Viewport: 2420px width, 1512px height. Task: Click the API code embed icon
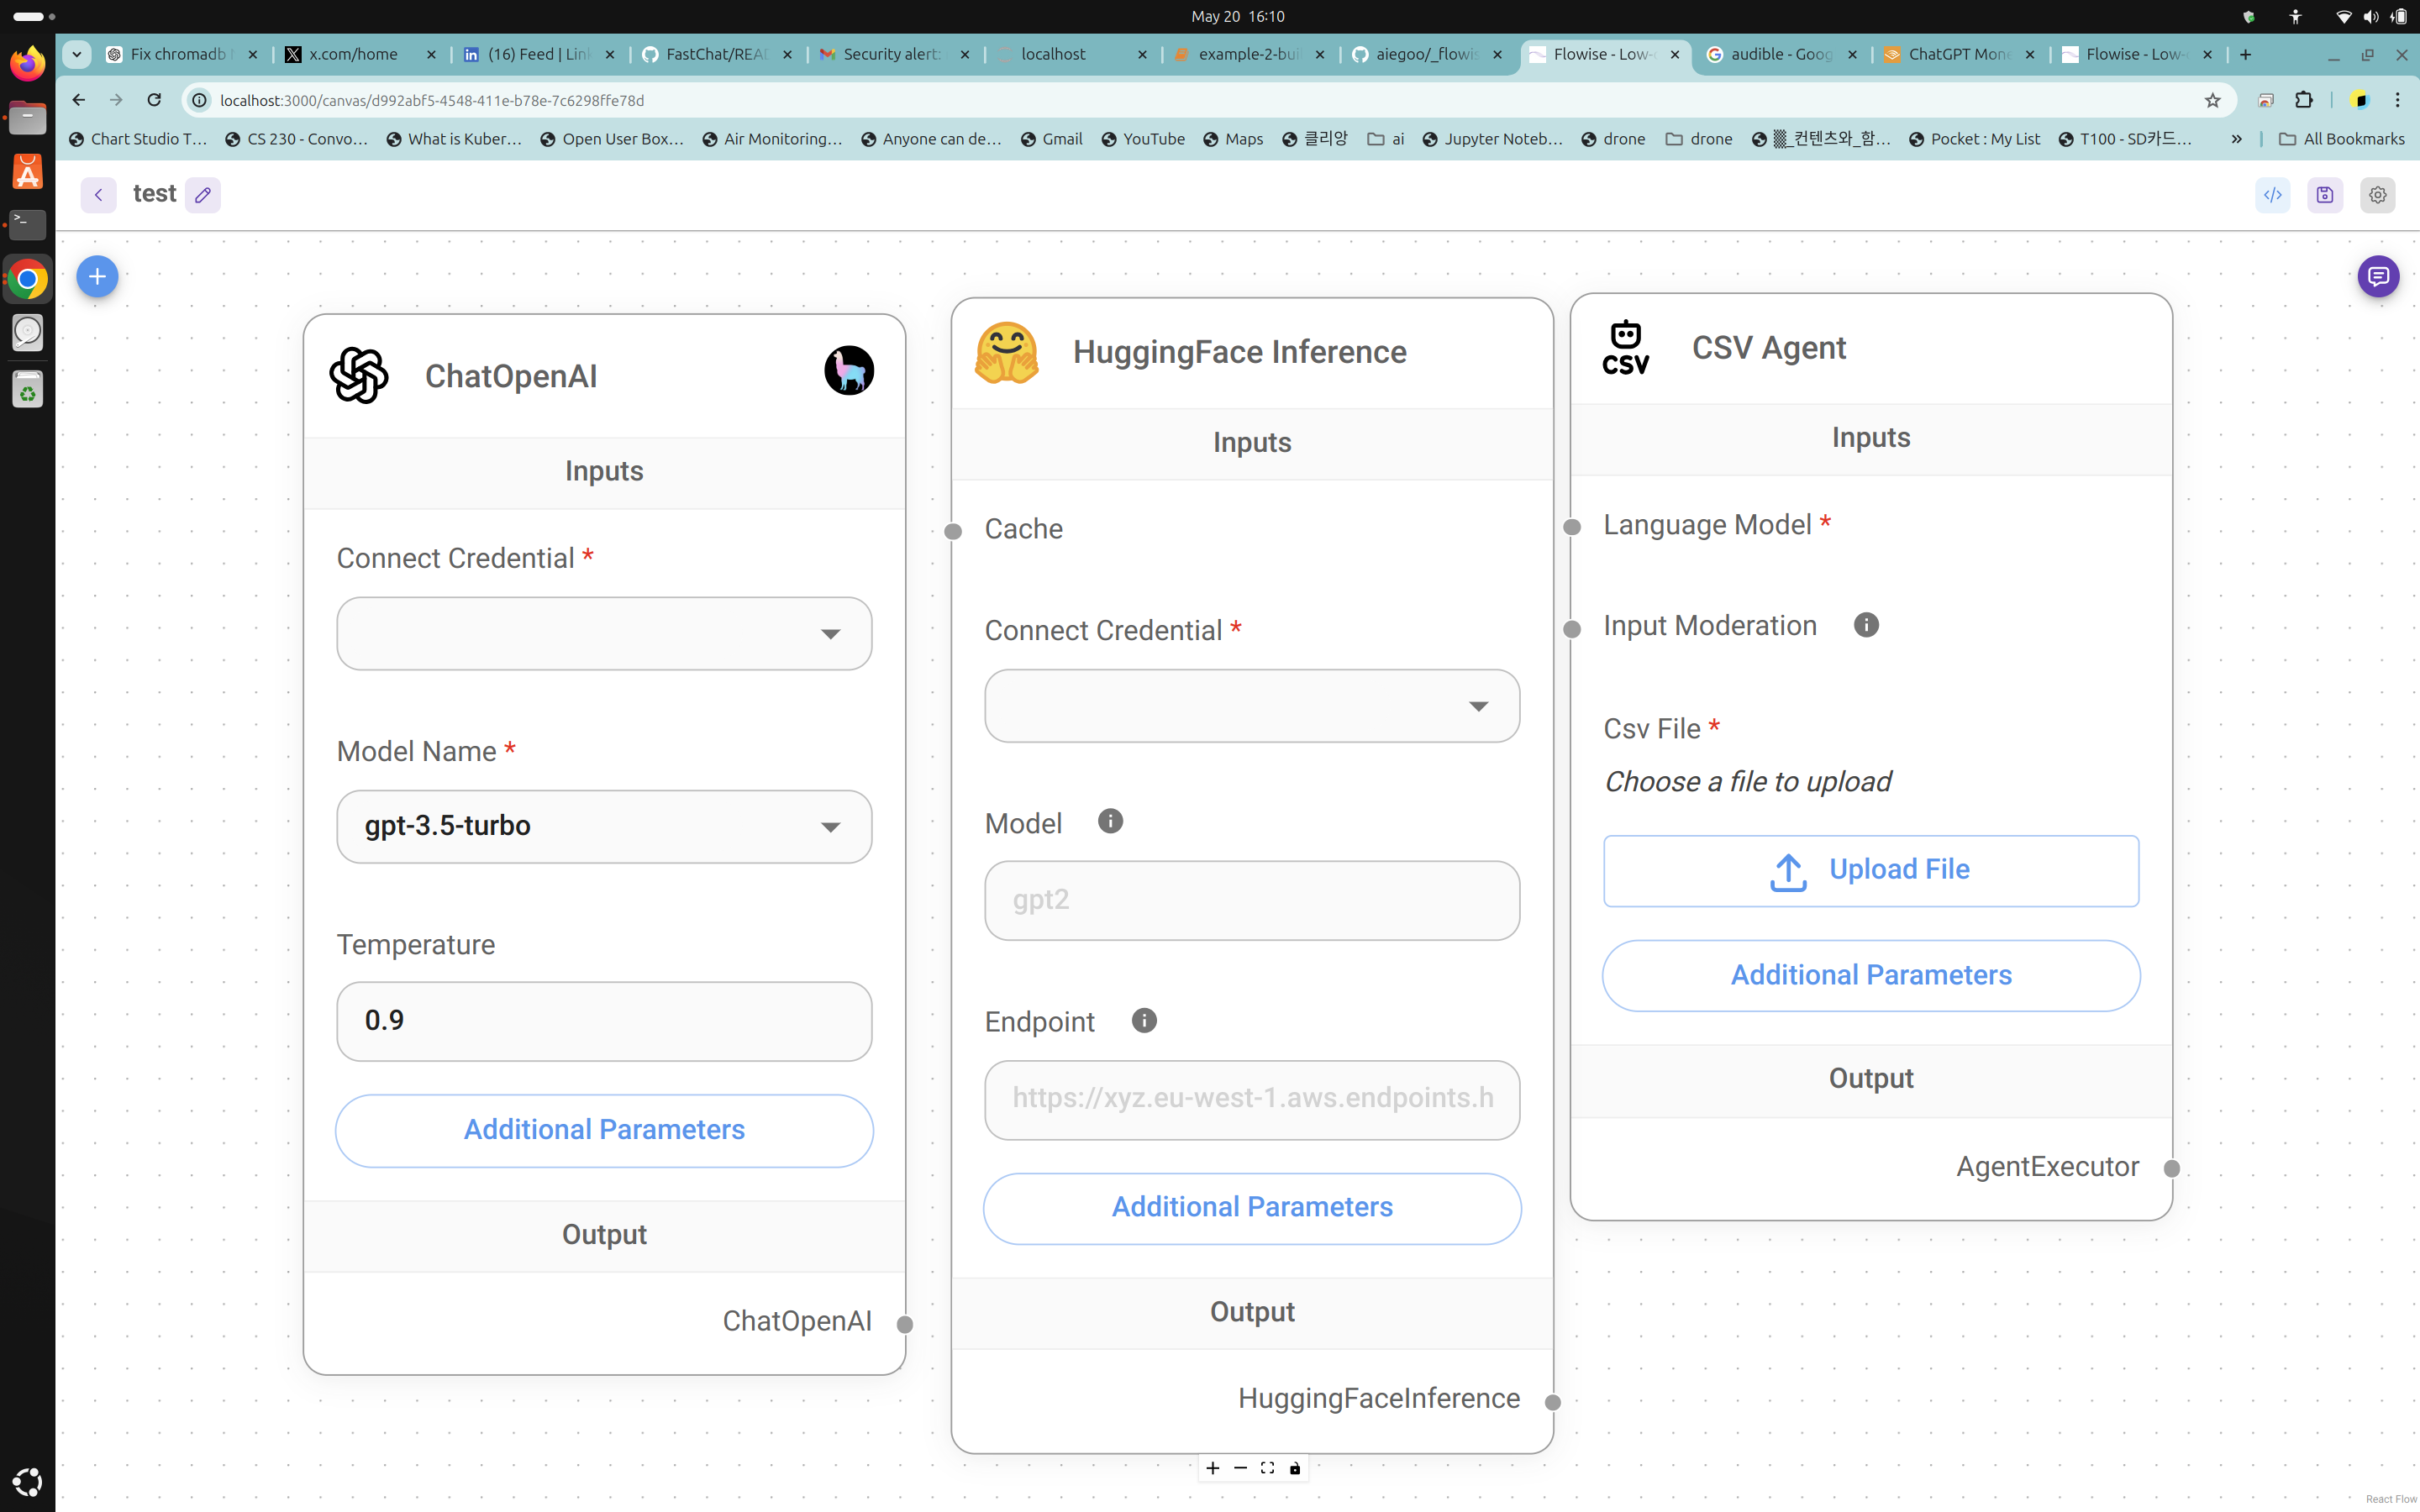click(x=2272, y=195)
